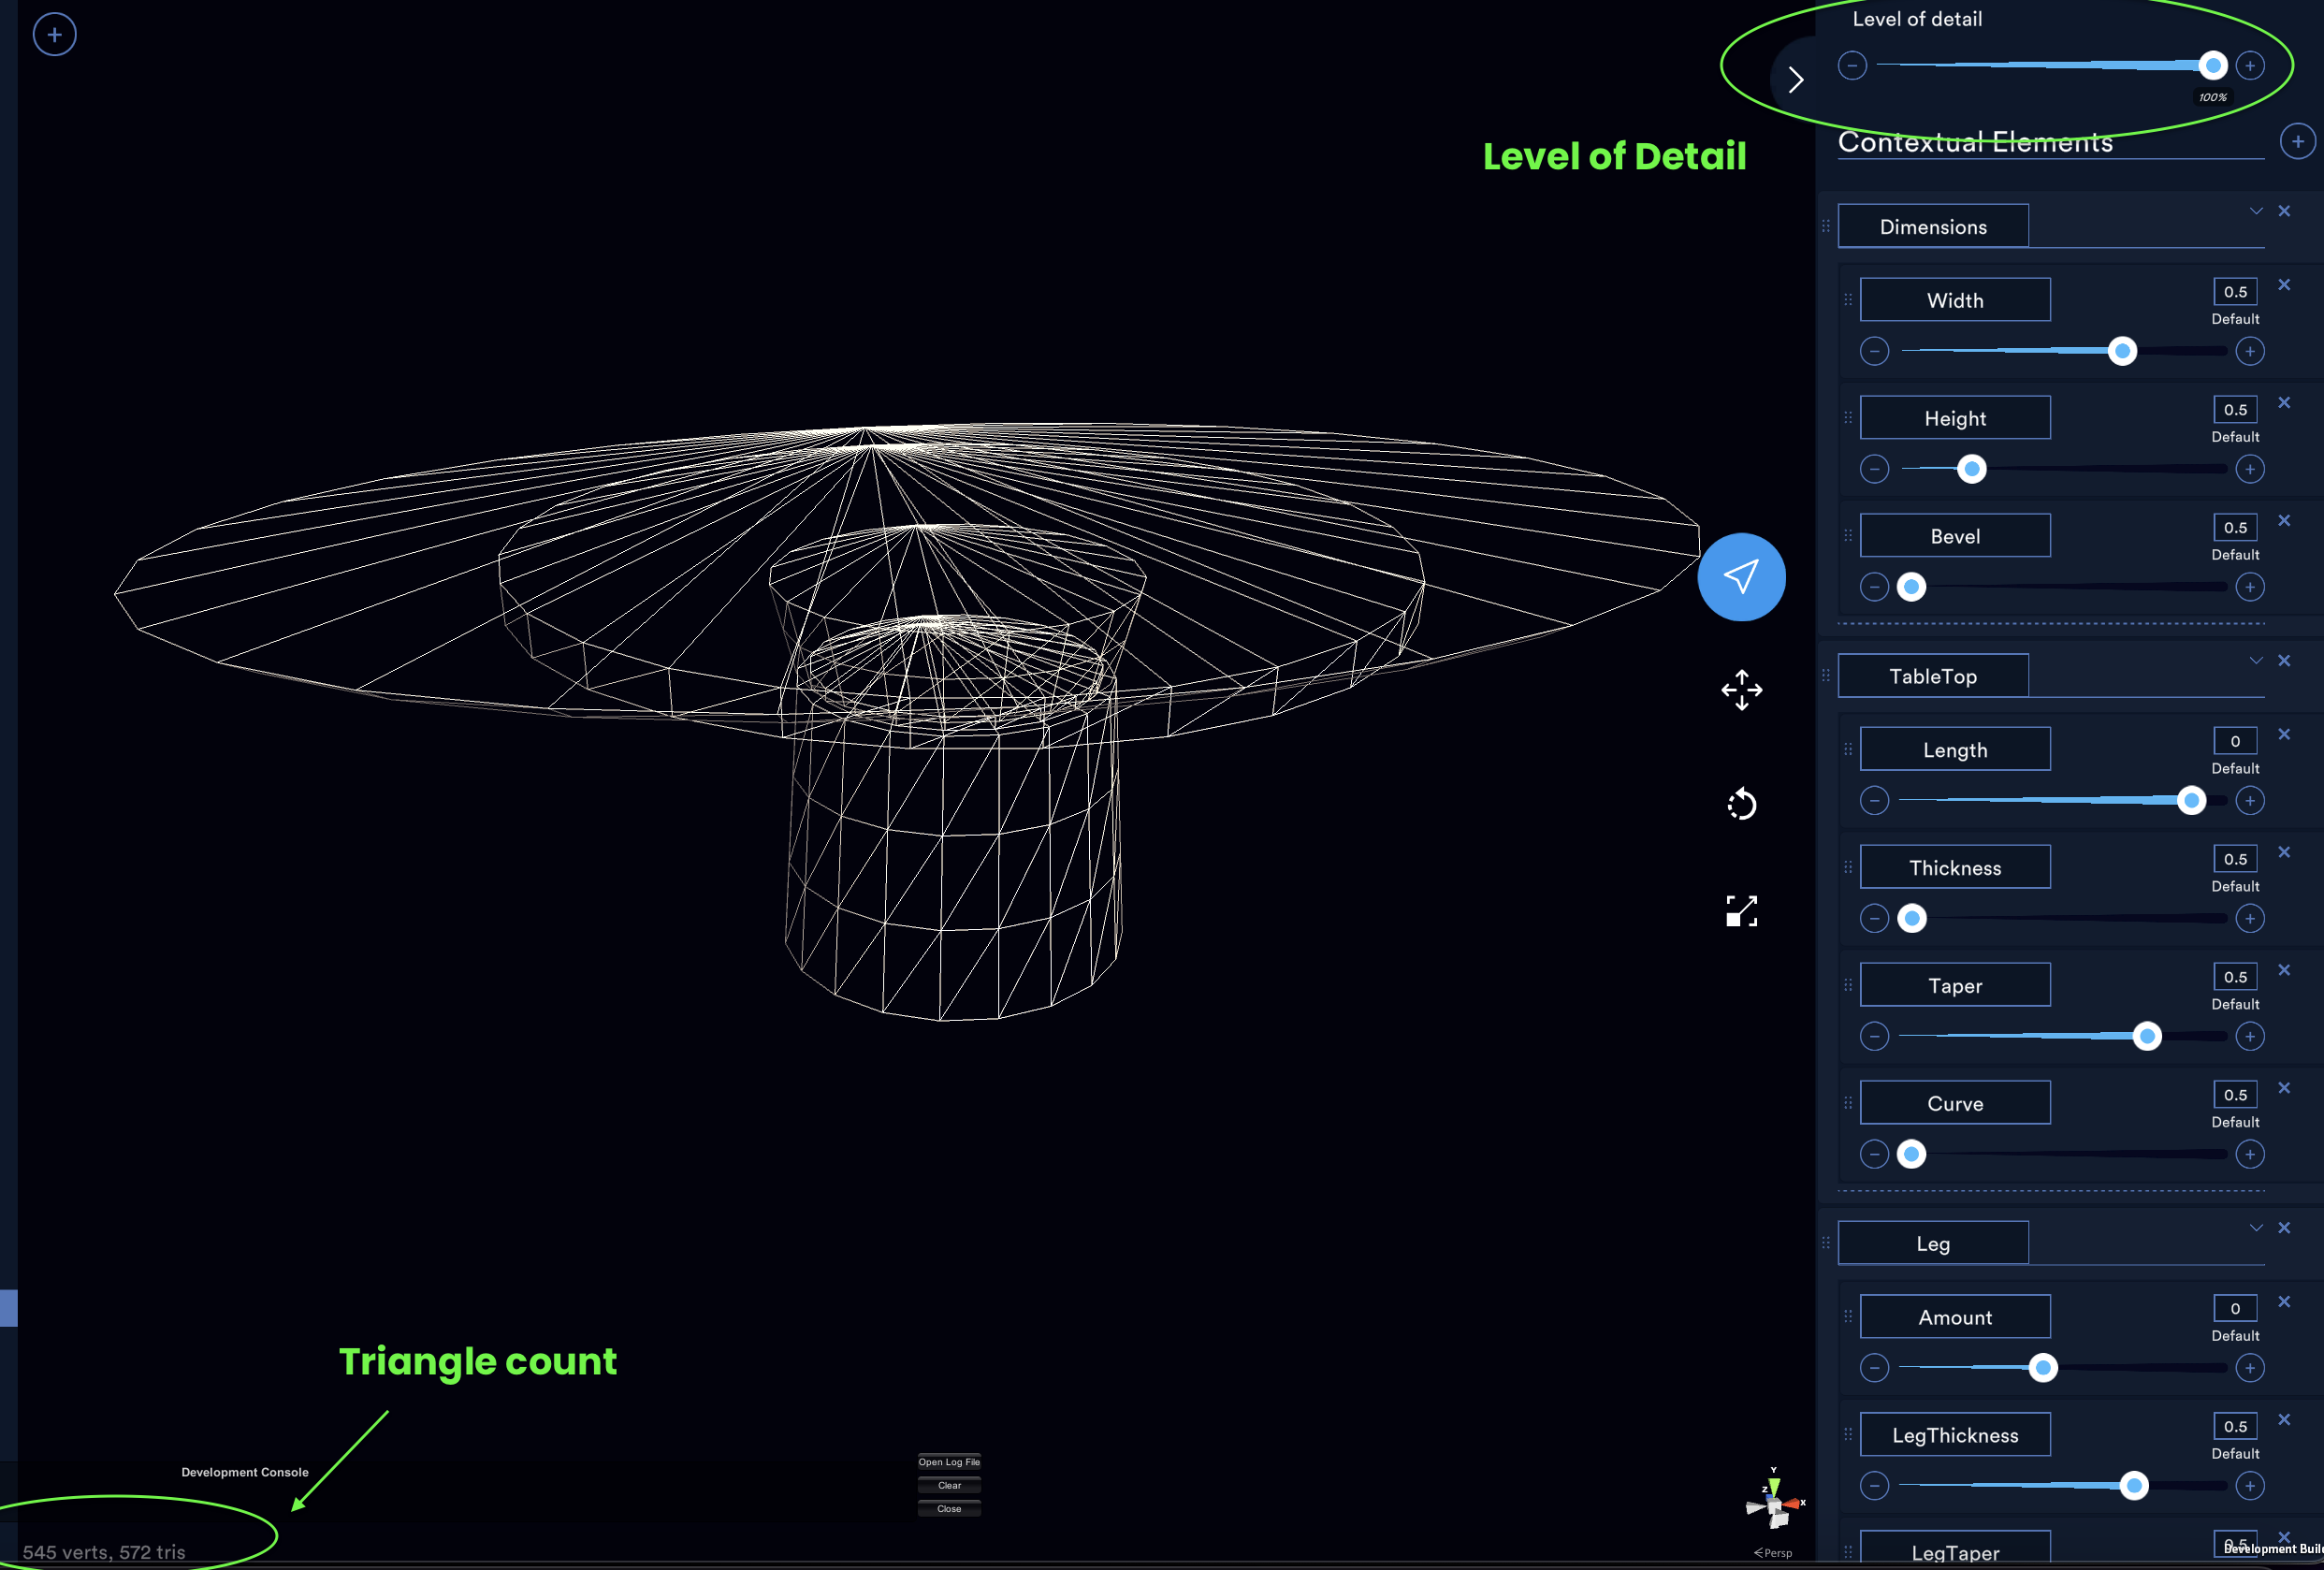This screenshot has width=2324, height=1570.
Task: Click the reset rotation history icon
Action: pos(1741,805)
